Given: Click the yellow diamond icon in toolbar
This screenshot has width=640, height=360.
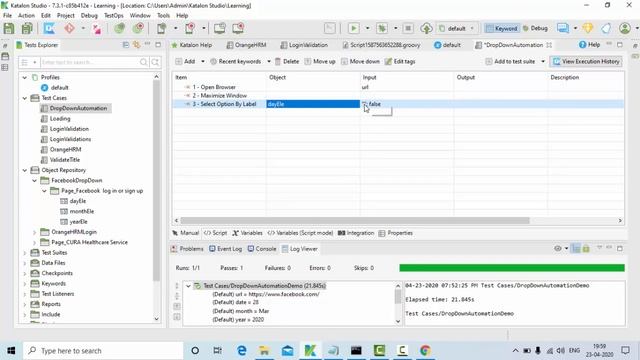Looking at the screenshot, I should [x=588, y=28].
